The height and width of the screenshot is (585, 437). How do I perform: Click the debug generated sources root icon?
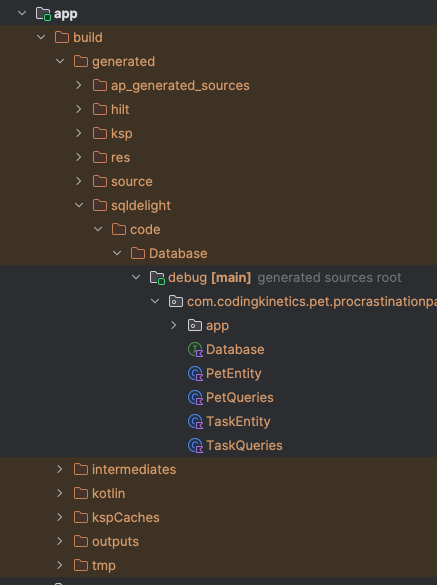click(x=157, y=278)
